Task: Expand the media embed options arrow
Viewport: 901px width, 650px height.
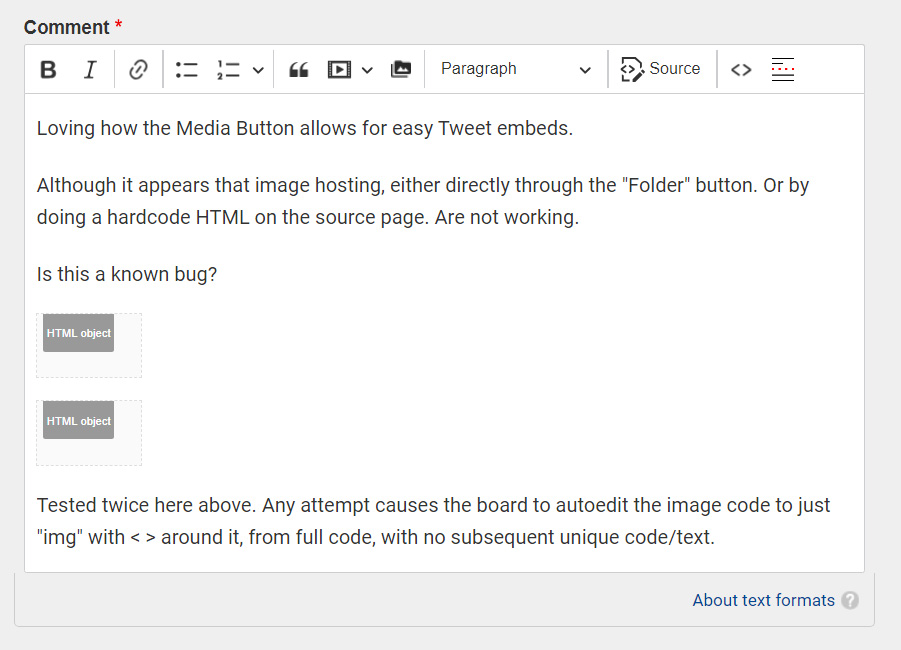Action: click(x=367, y=70)
